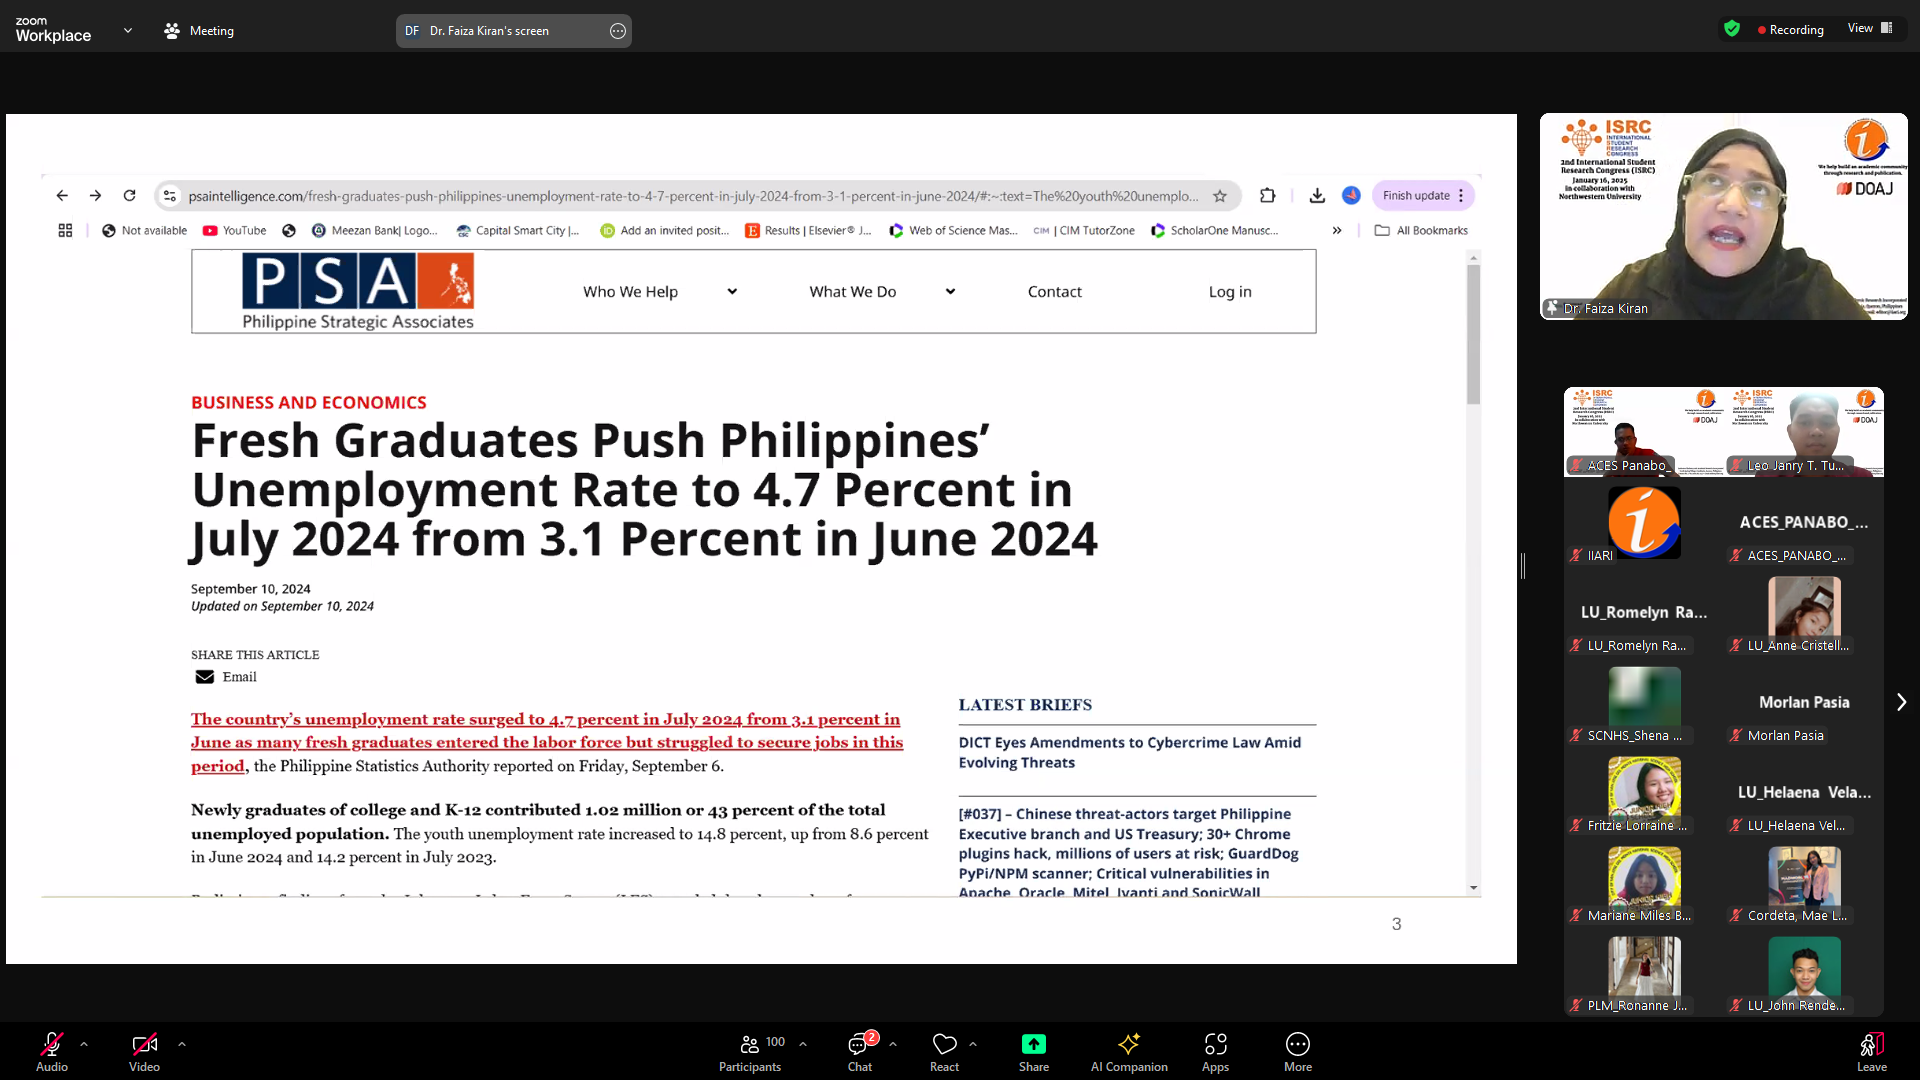
Task: Expand video settings caret
Action: click(182, 1044)
